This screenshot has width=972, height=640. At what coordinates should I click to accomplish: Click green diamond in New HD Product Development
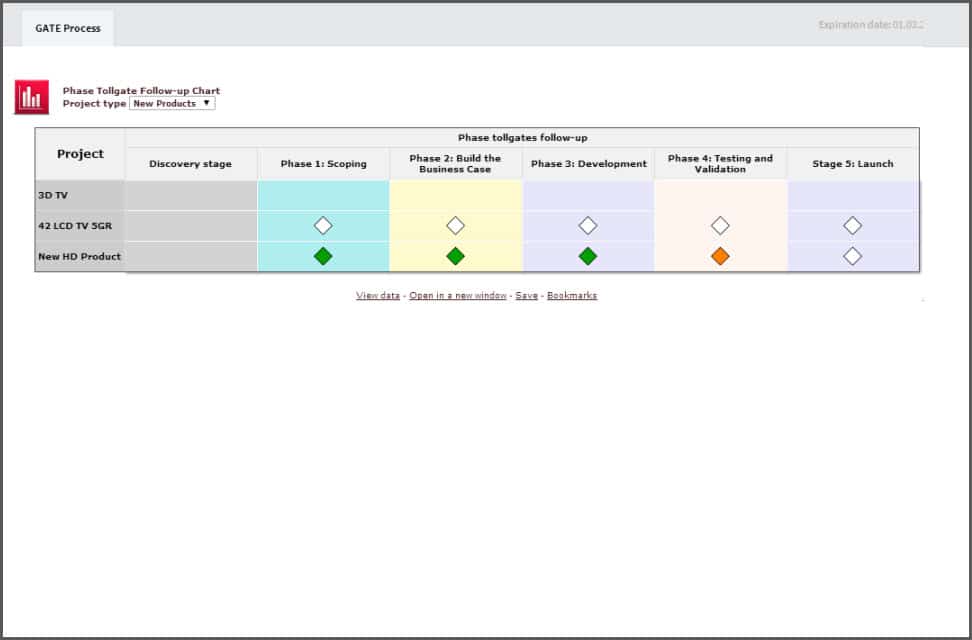click(x=588, y=256)
